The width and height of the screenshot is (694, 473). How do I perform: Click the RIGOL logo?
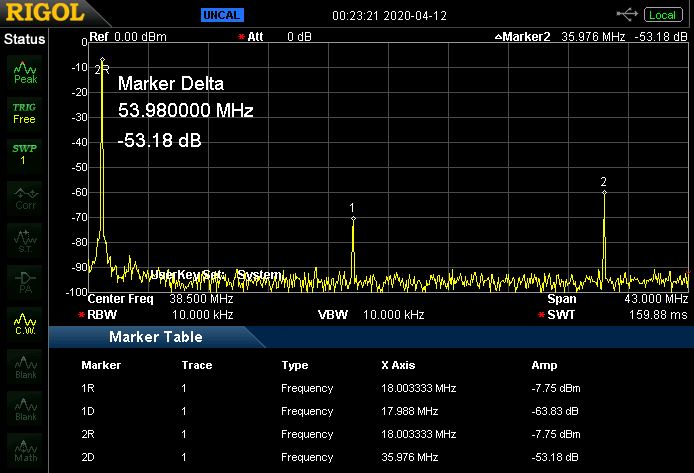point(45,12)
